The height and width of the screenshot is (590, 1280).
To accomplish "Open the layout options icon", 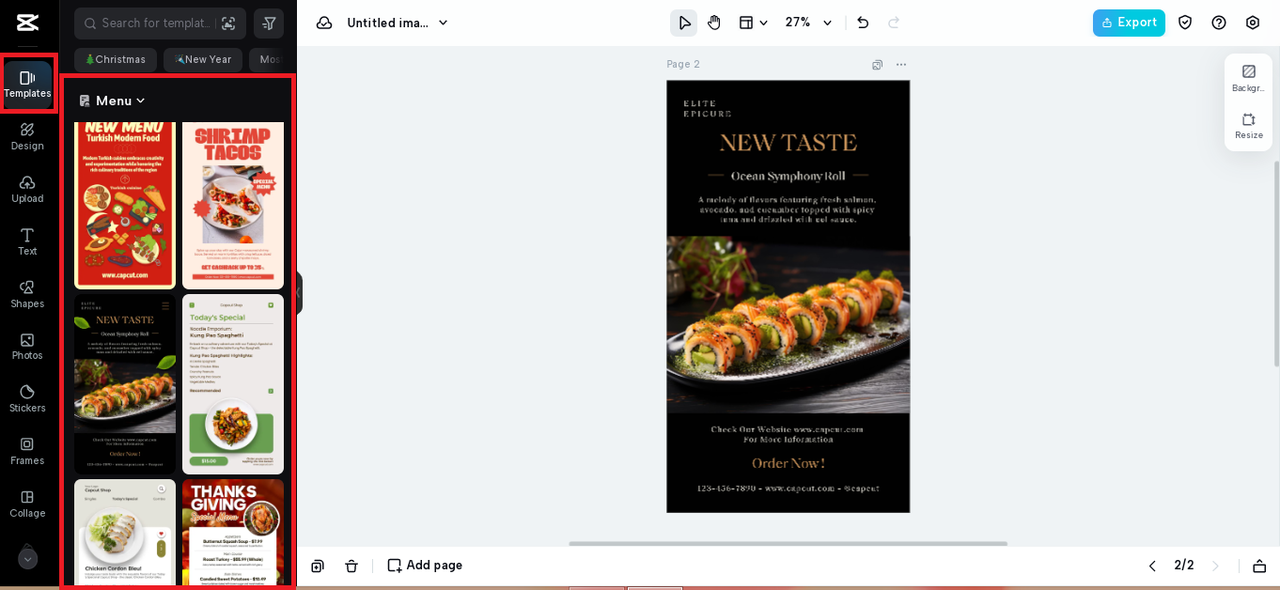I will click(746, 23).
